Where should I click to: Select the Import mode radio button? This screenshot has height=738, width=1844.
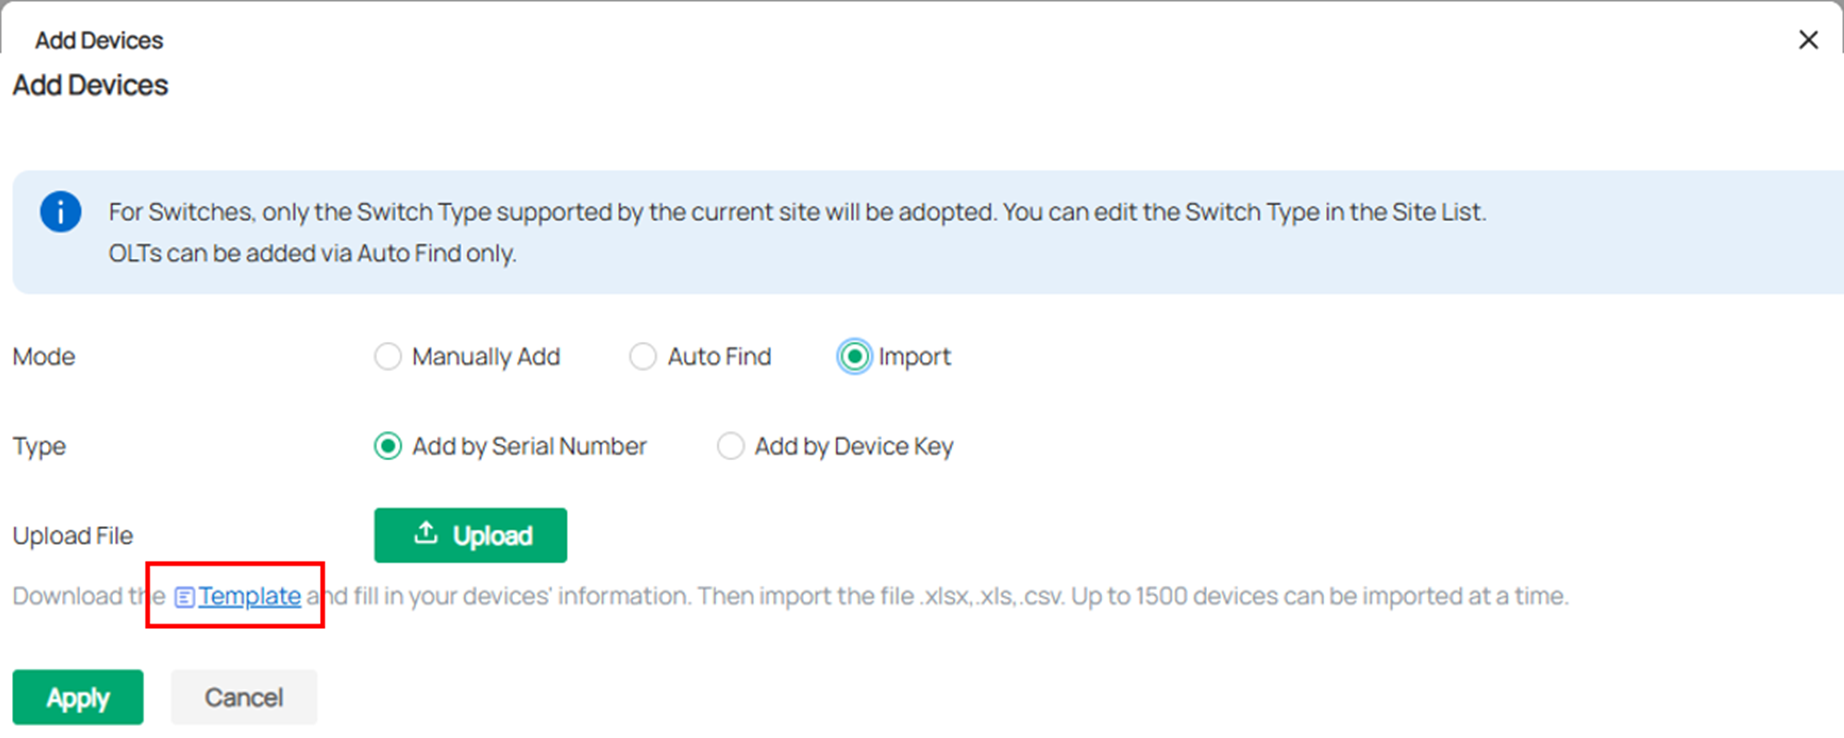[854, 356]
